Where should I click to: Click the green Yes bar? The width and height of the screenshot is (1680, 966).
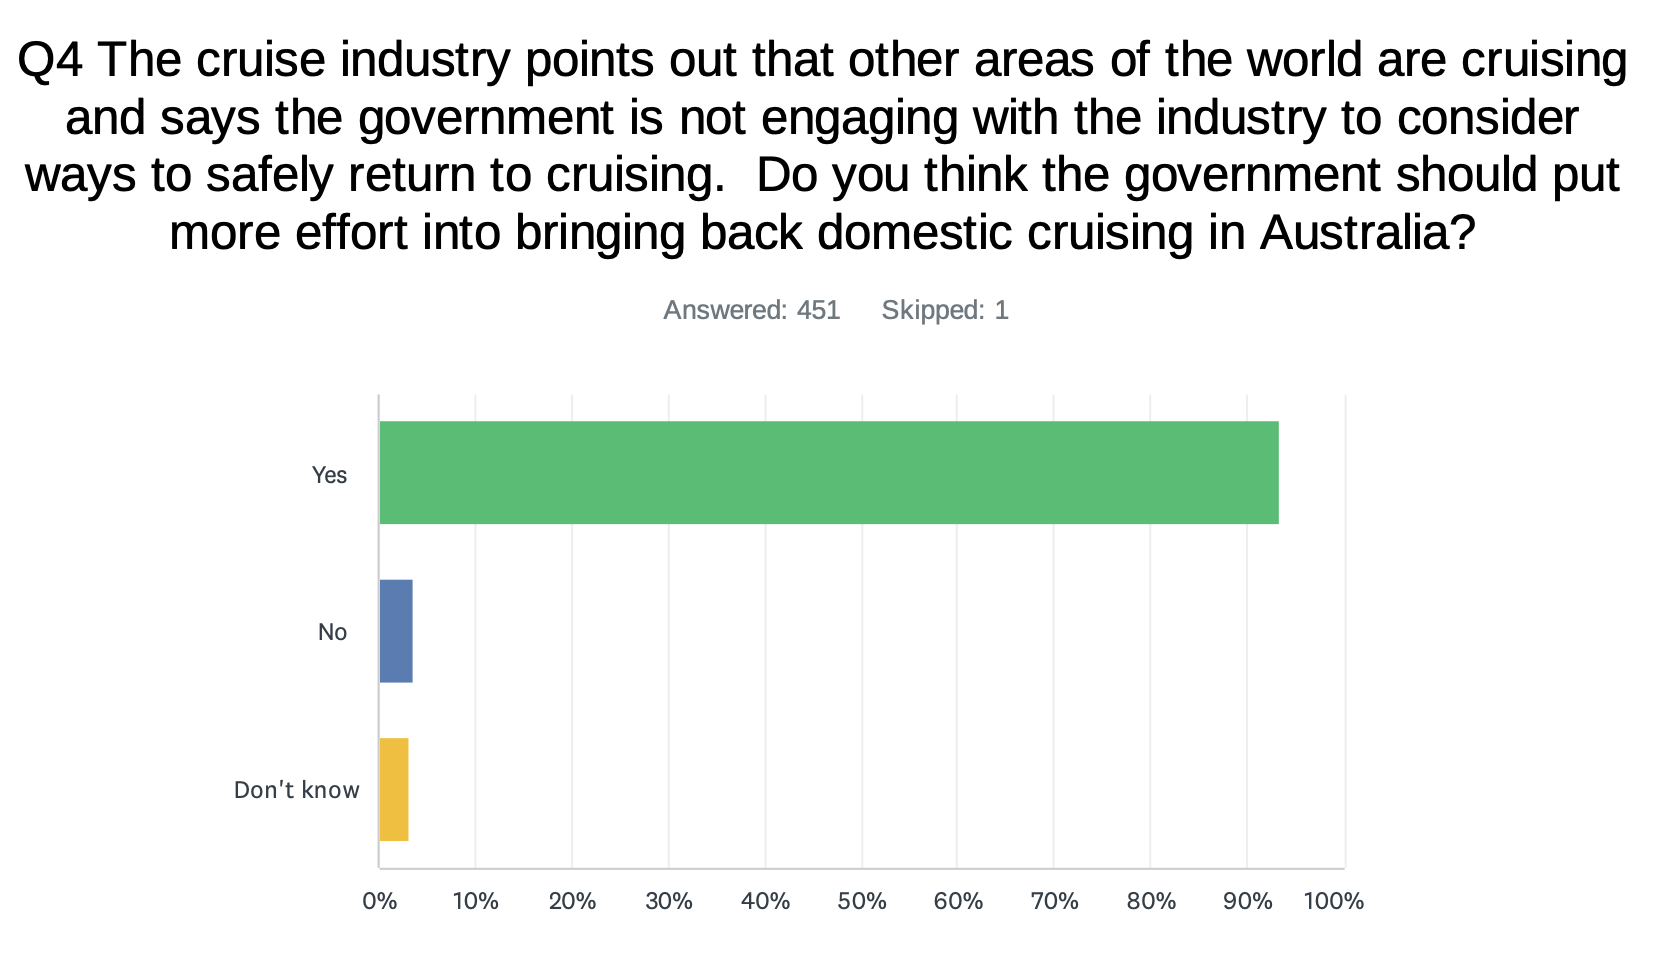click(829, 473)
